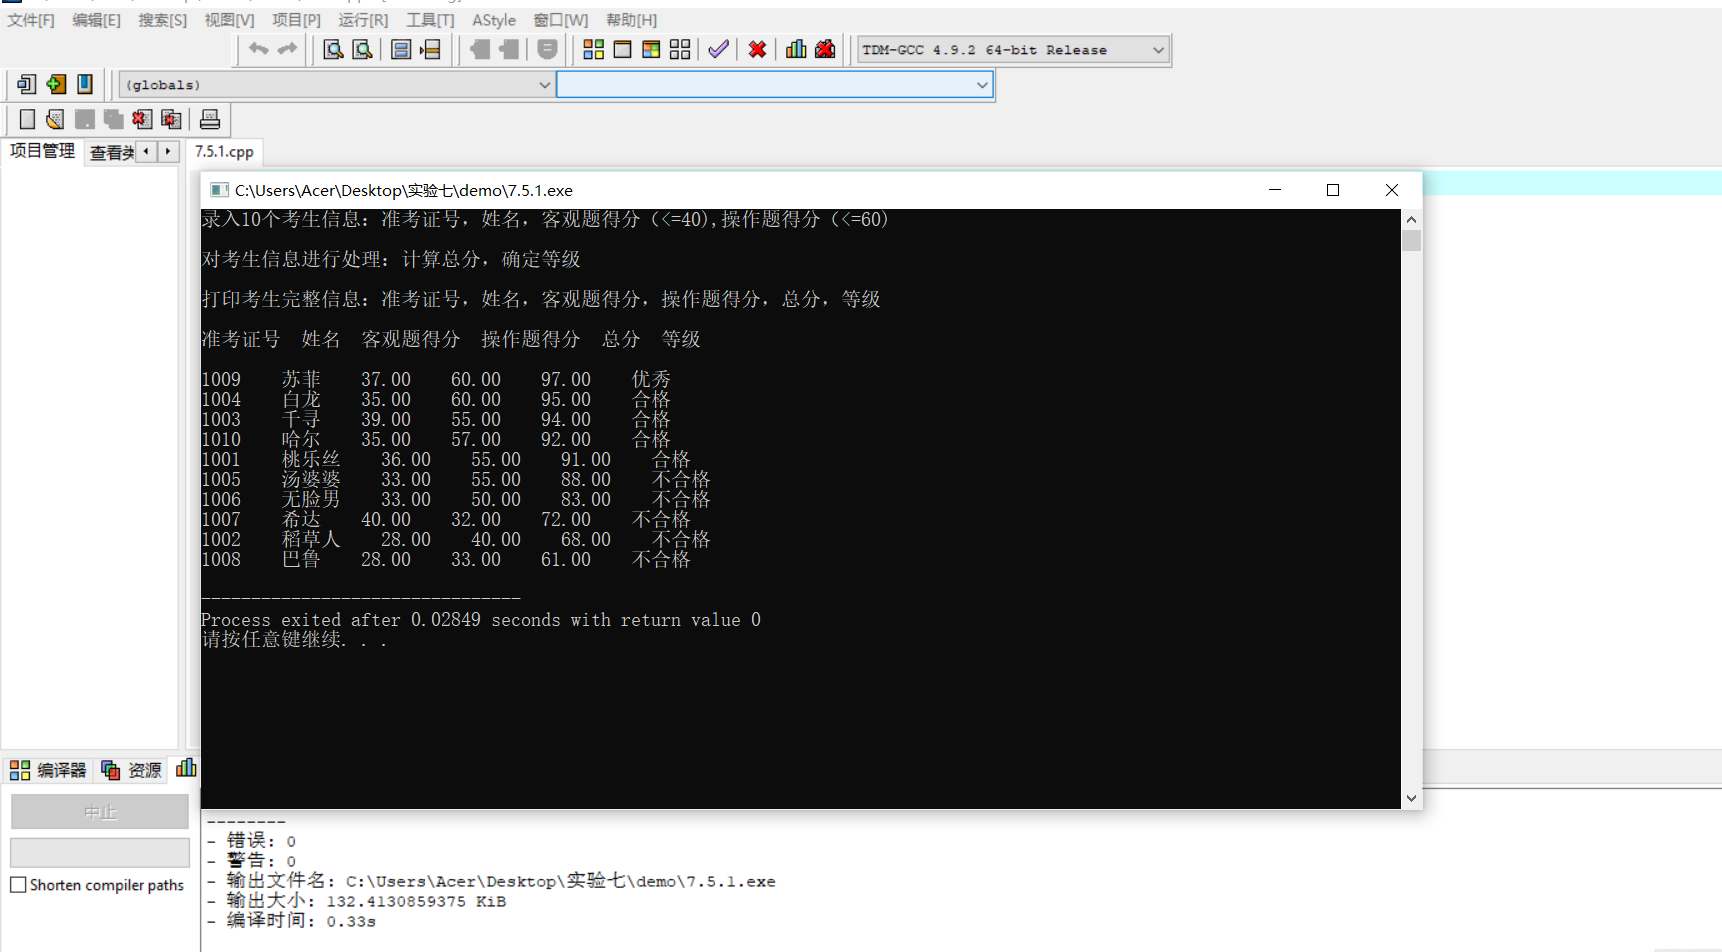
Task: Open the 帮助[H] menu
Action: tap(632, 20)
